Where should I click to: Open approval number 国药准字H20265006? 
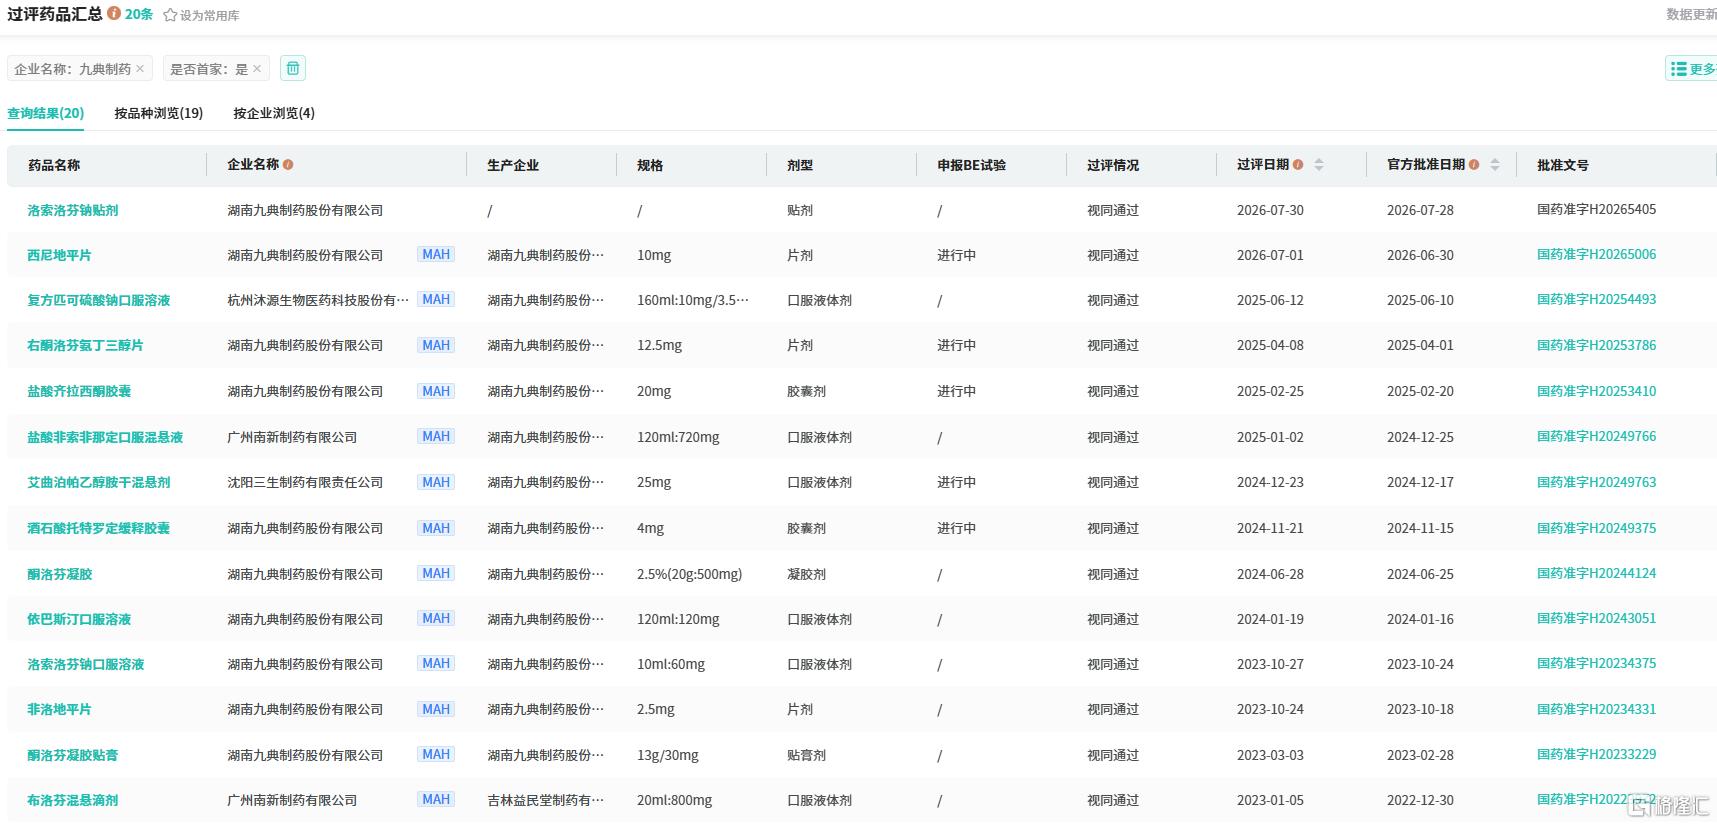click(1596, 254)
